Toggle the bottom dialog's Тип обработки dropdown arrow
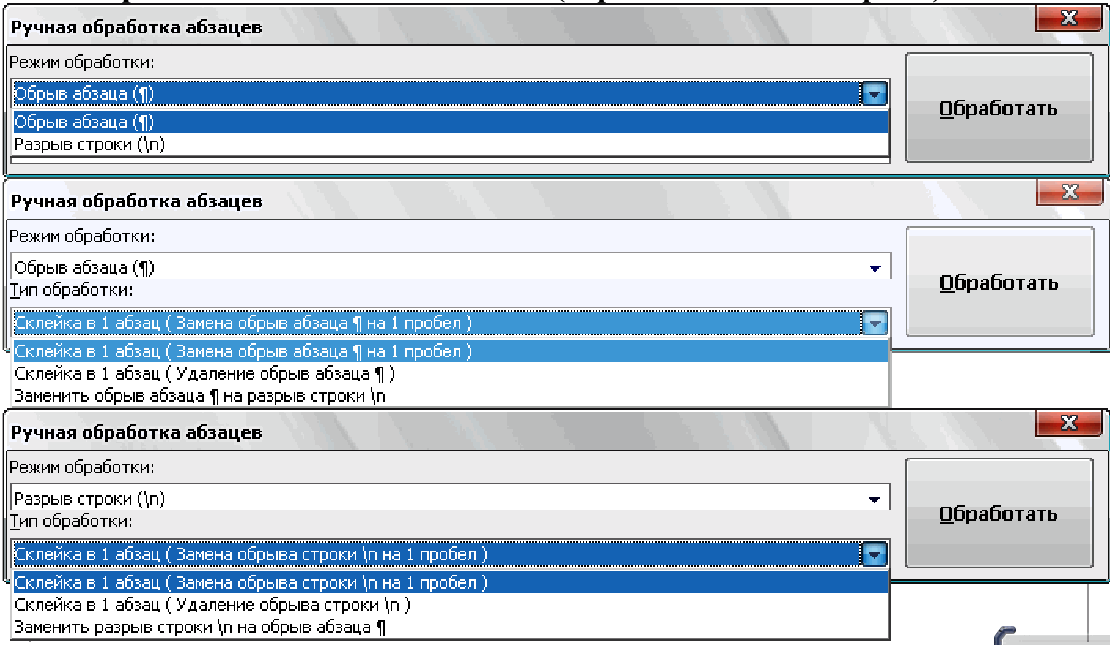The height and width of the screenshot is (645, 1110). coord(874,554)
